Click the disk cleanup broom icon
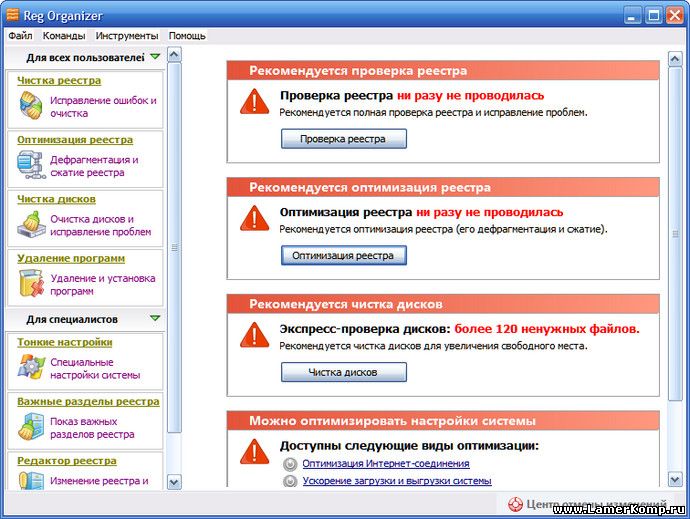Screen dimensions: 690x519 coord(31,224)
